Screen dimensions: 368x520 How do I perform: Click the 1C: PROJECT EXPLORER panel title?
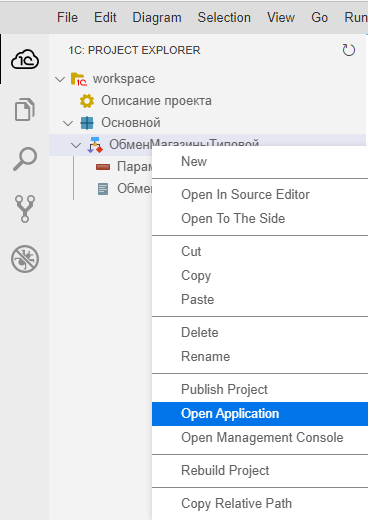tap(134, 50)
